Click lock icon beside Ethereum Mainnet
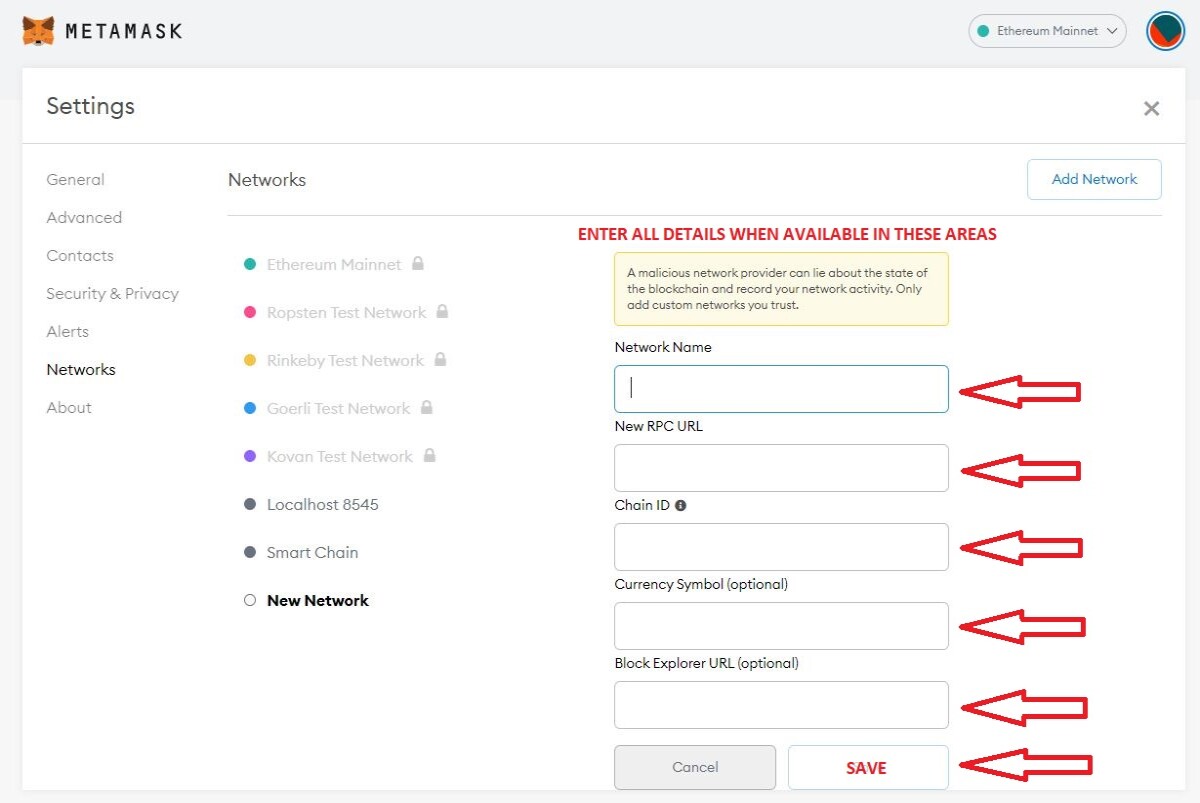1200x803 pixels. coord(418,264)
